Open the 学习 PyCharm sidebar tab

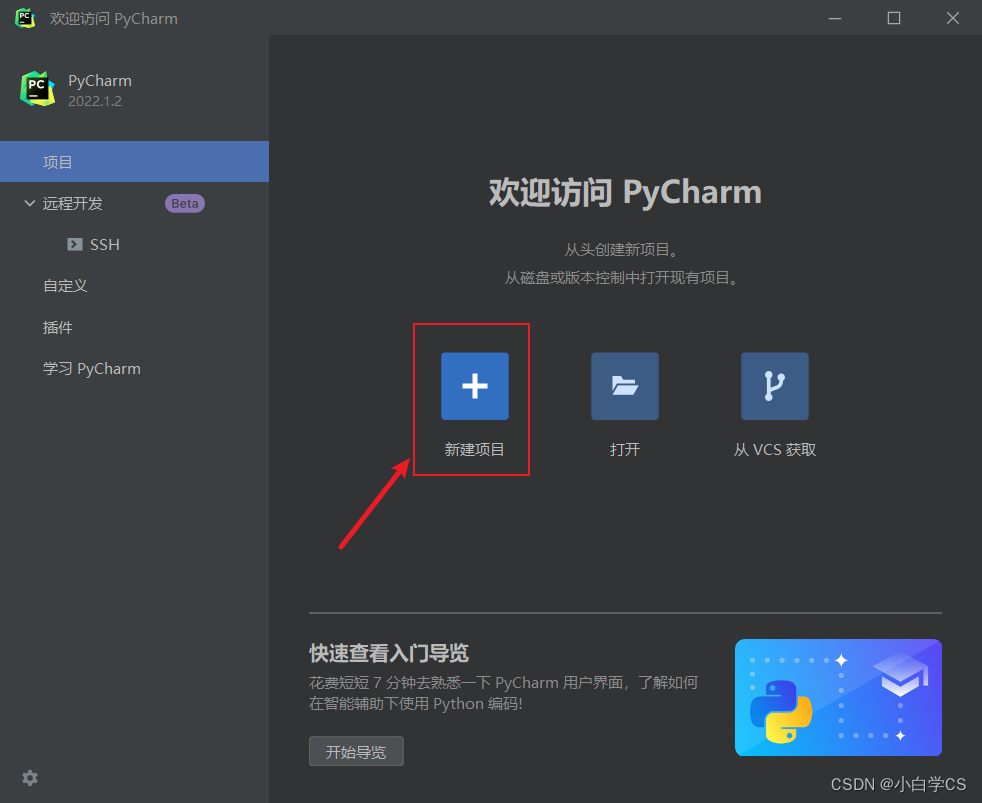135,368
